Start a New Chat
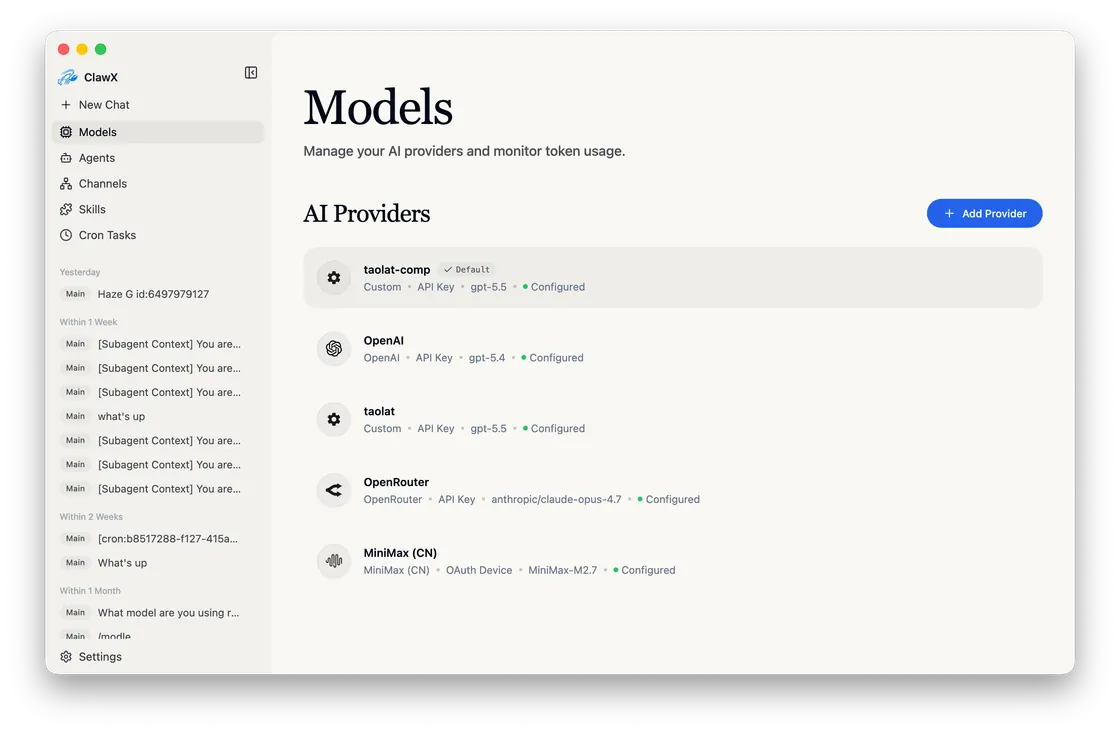1120x734 pixels. pyautogui.click(x=158, y=105)
